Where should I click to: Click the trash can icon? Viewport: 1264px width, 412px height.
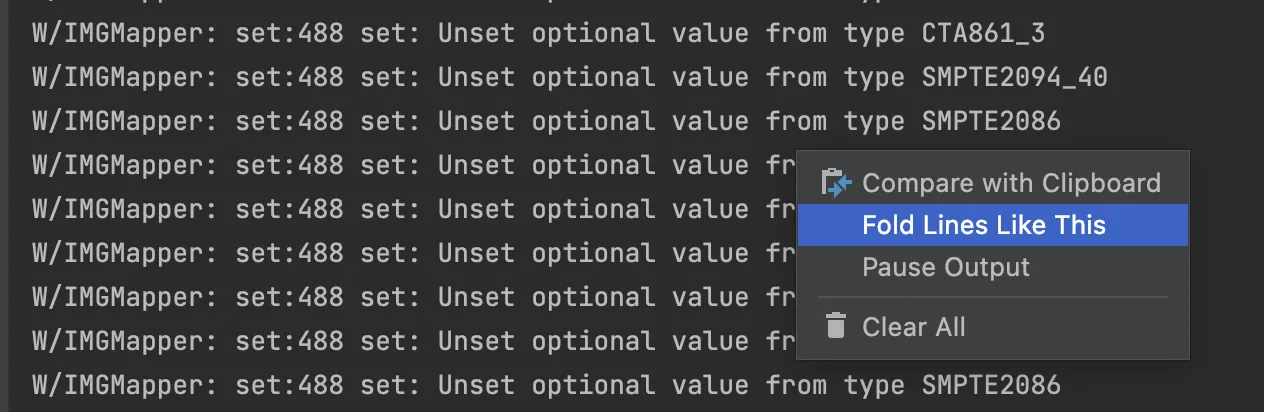(835, 326)
